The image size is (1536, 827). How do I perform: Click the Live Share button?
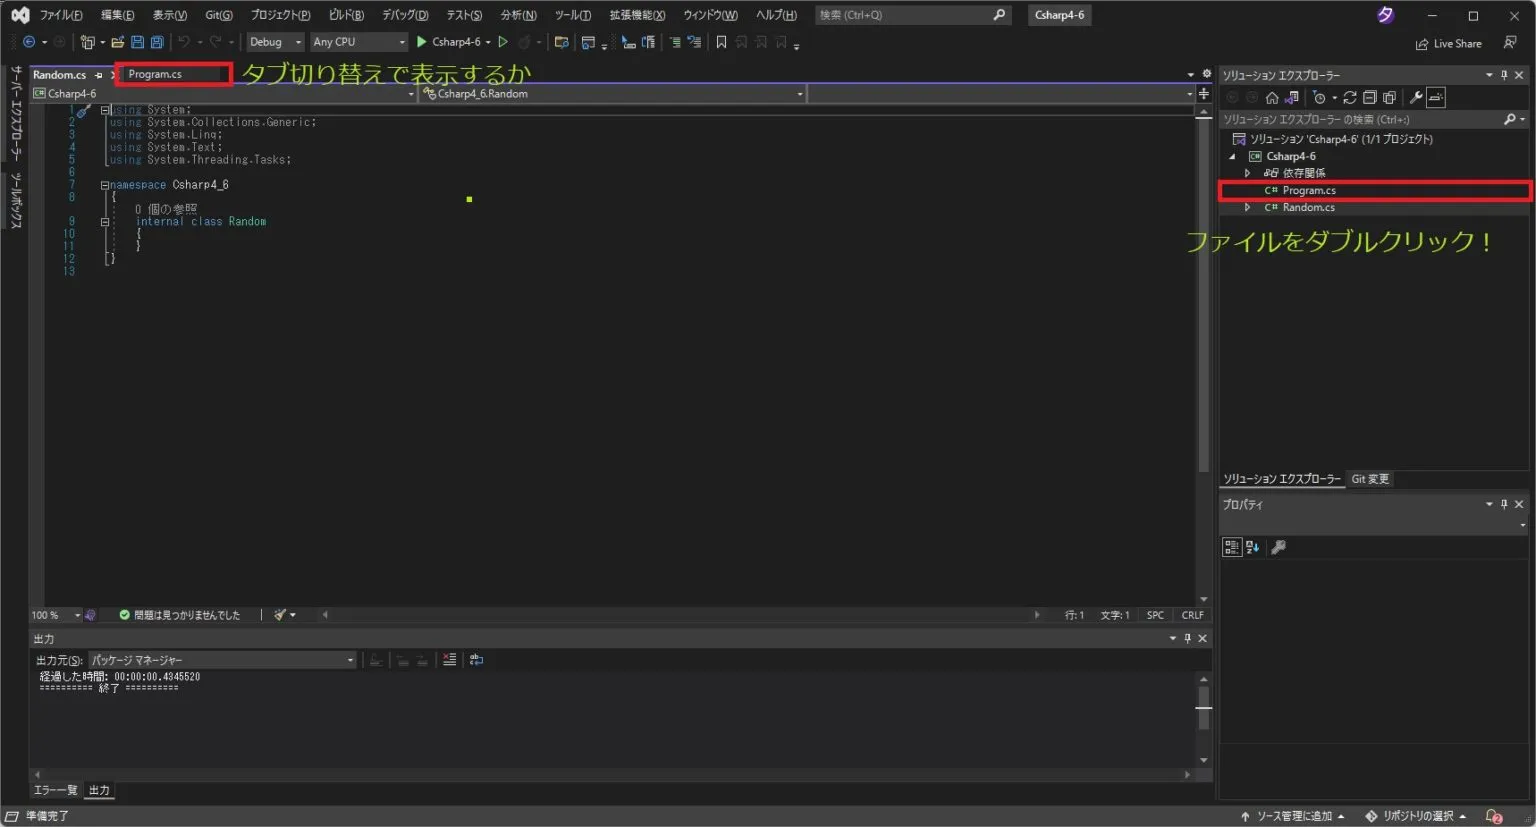point(1449,44)
